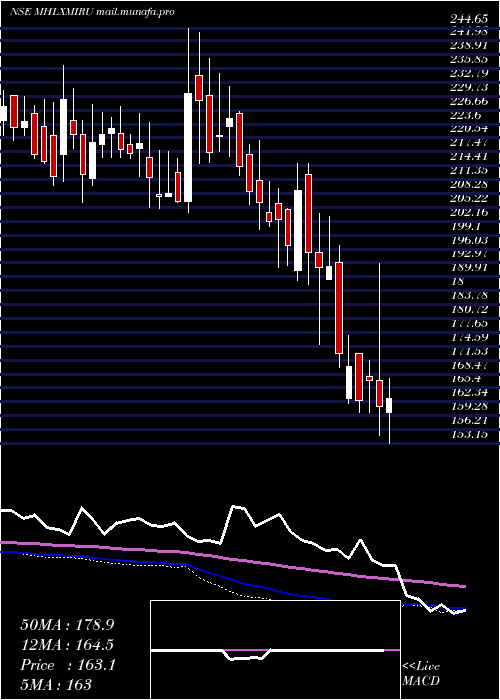Click inside the MACD inset panel
The image size is (500, 700).
(x=275, y=650)
